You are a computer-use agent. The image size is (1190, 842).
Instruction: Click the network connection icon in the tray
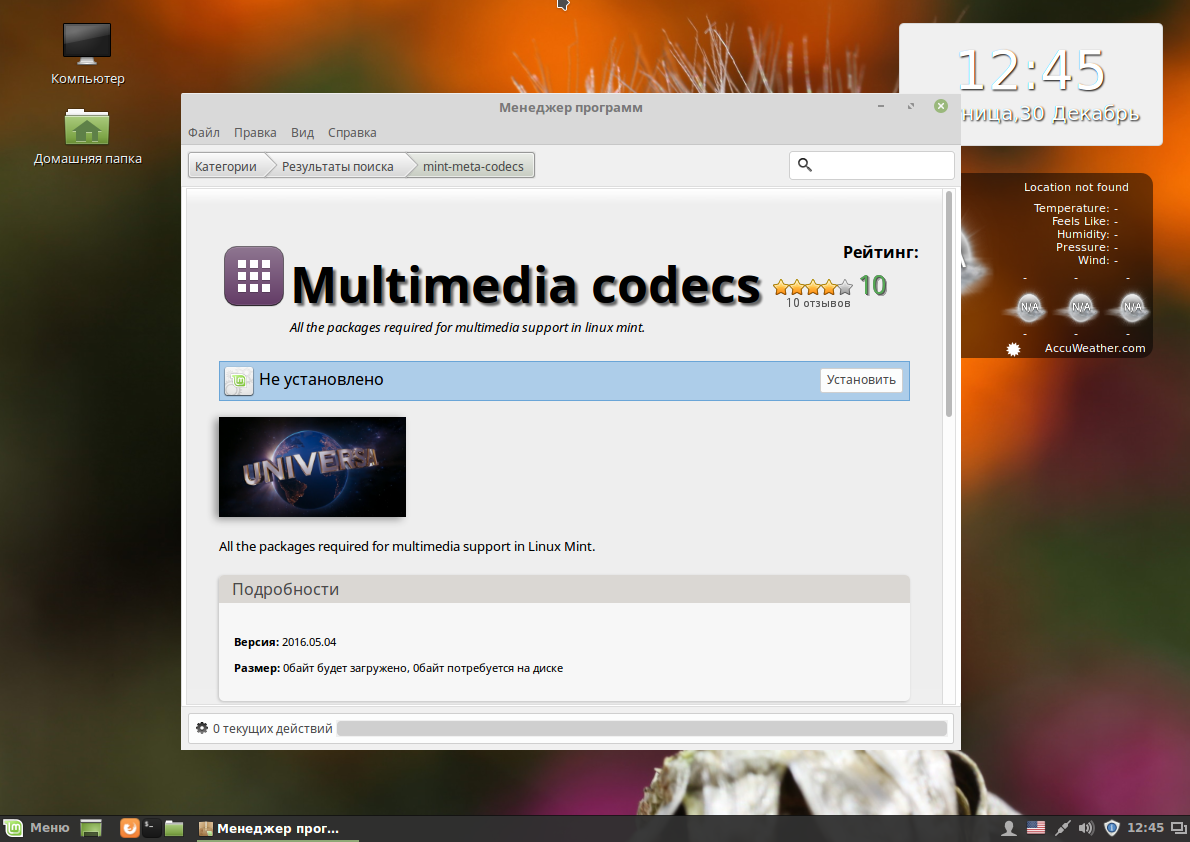(x=1062, y=828)
